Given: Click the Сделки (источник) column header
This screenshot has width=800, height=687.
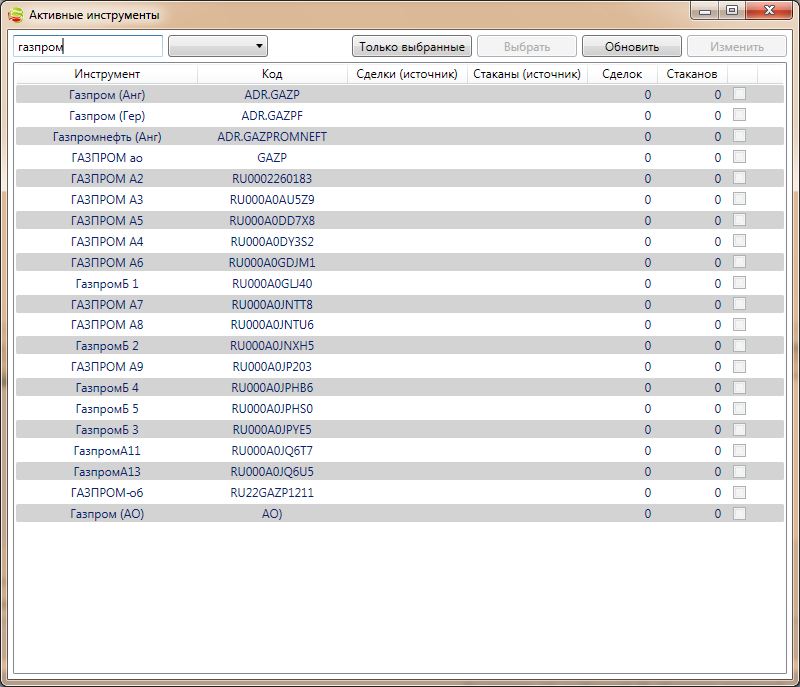Looking at the screenshot, I should (x=407, y=74).
